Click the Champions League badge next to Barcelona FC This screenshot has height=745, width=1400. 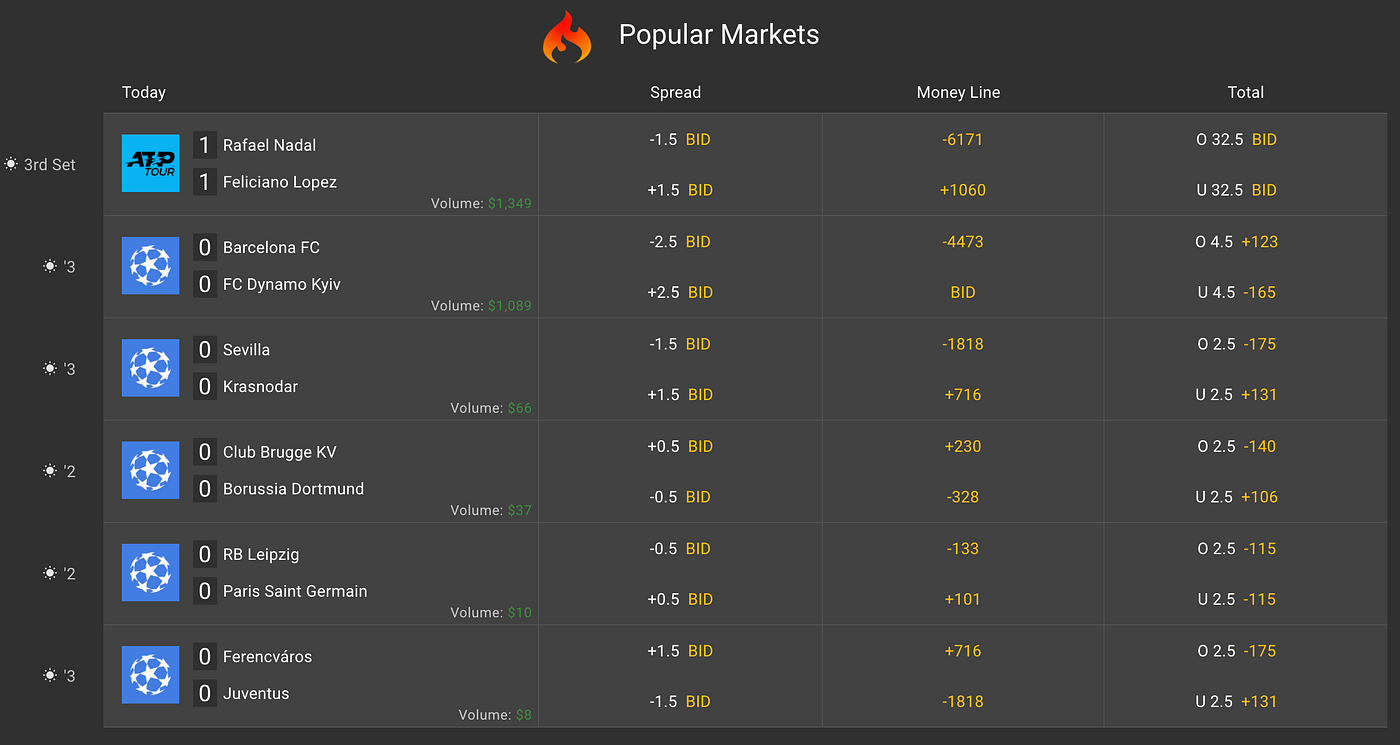tap(150, 266)
